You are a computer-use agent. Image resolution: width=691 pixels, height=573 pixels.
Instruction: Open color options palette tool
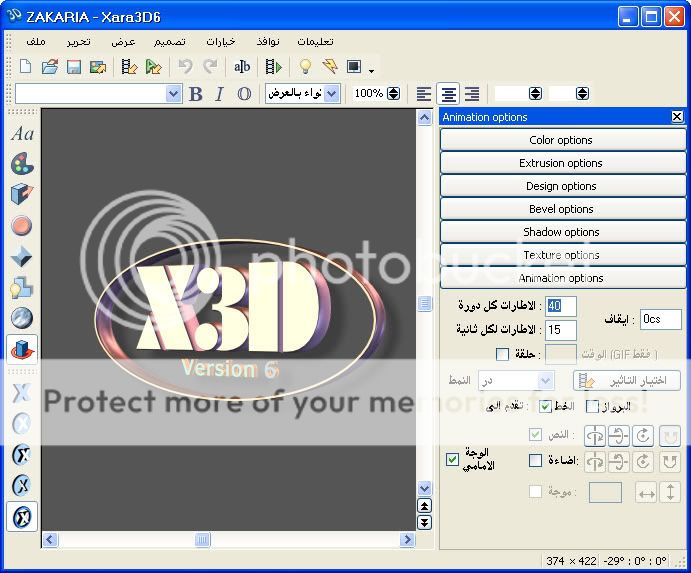click(22, 164)
